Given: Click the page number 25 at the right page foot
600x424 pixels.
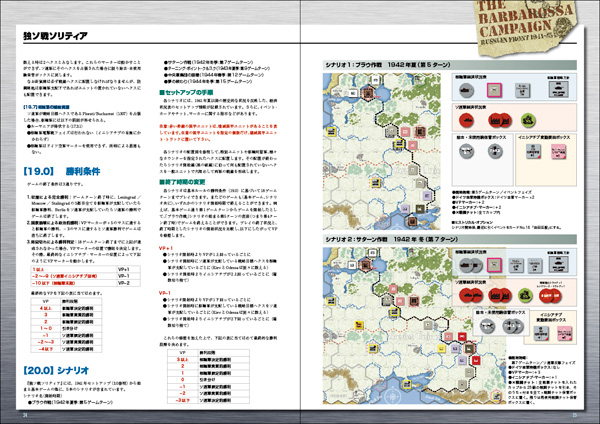Looking at the screenshot, I should coord(574,415).
